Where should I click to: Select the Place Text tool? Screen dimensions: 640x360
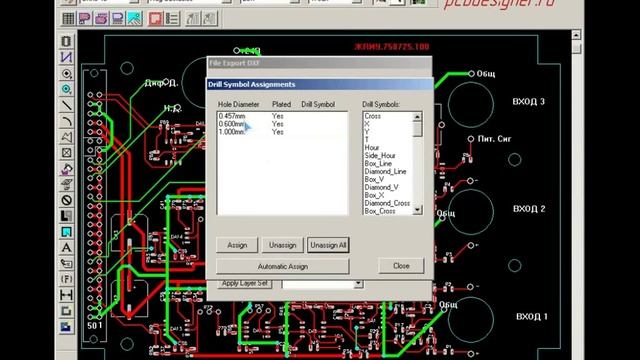coord(67,247)
